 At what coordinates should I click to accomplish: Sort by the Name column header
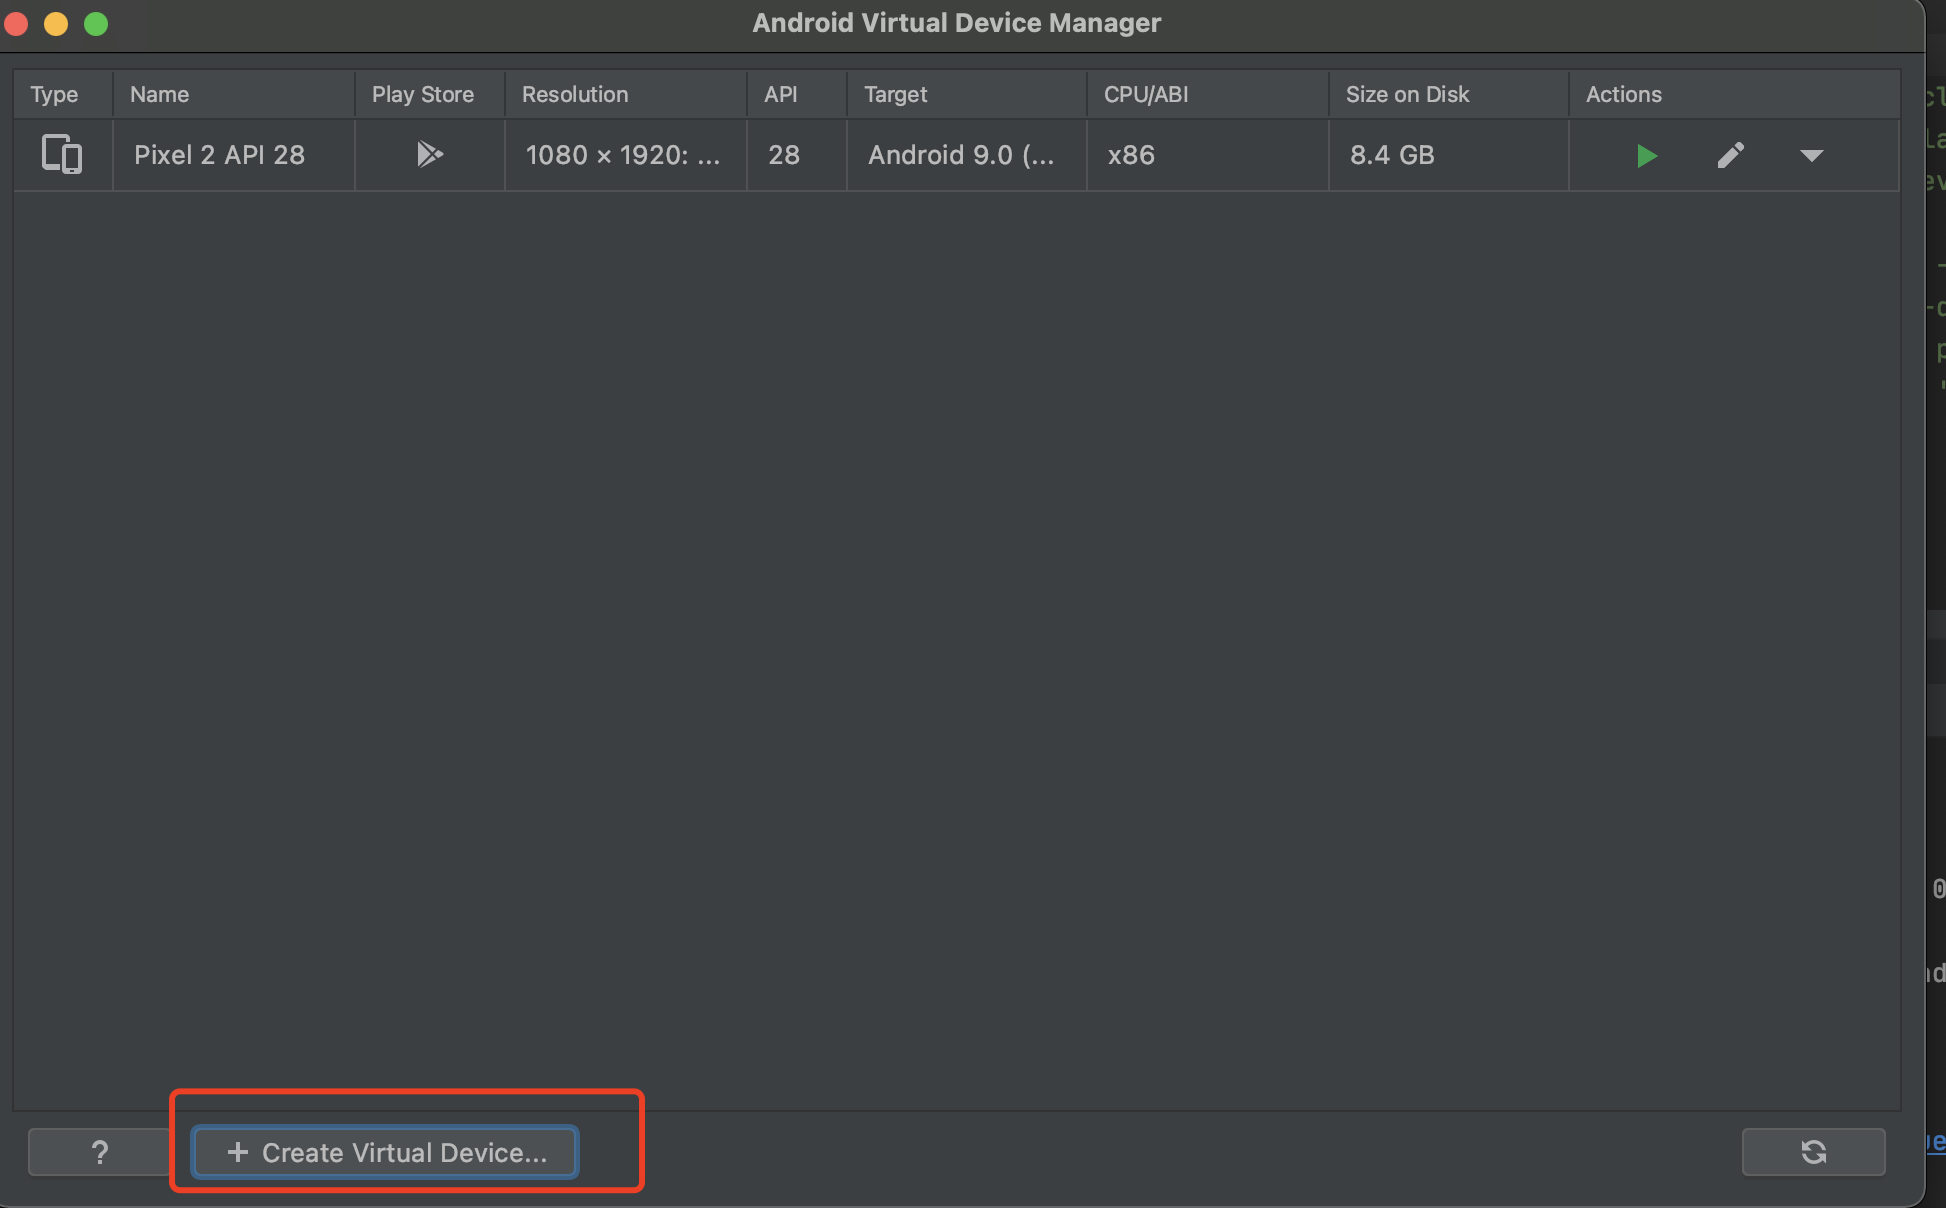[x=160, y=94]
